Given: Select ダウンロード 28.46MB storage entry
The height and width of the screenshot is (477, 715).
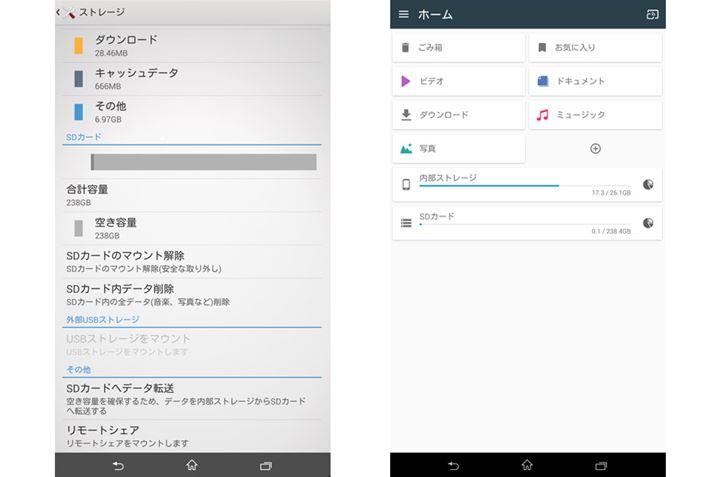Looking at the screenshot, I should [192, 46].
